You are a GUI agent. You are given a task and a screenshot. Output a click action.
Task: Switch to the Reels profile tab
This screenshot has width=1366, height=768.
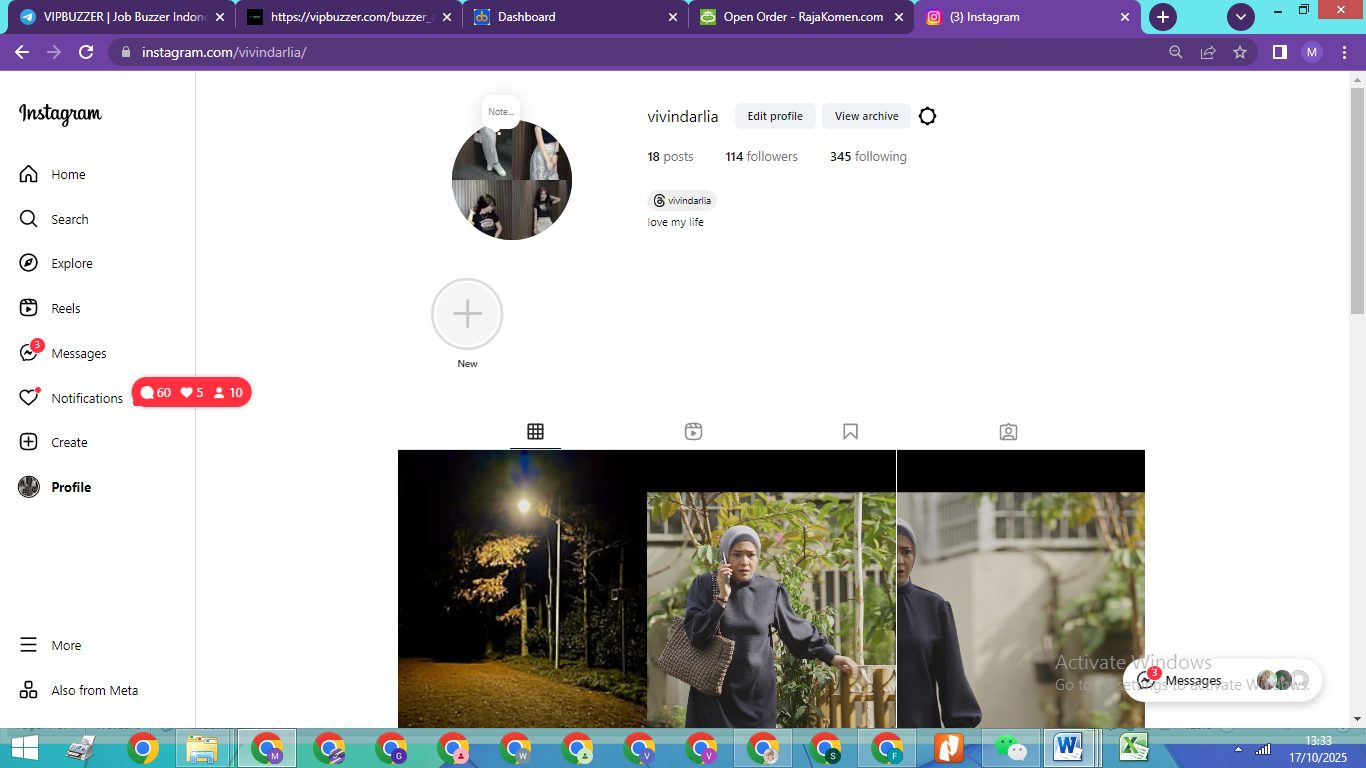point(693,432)
